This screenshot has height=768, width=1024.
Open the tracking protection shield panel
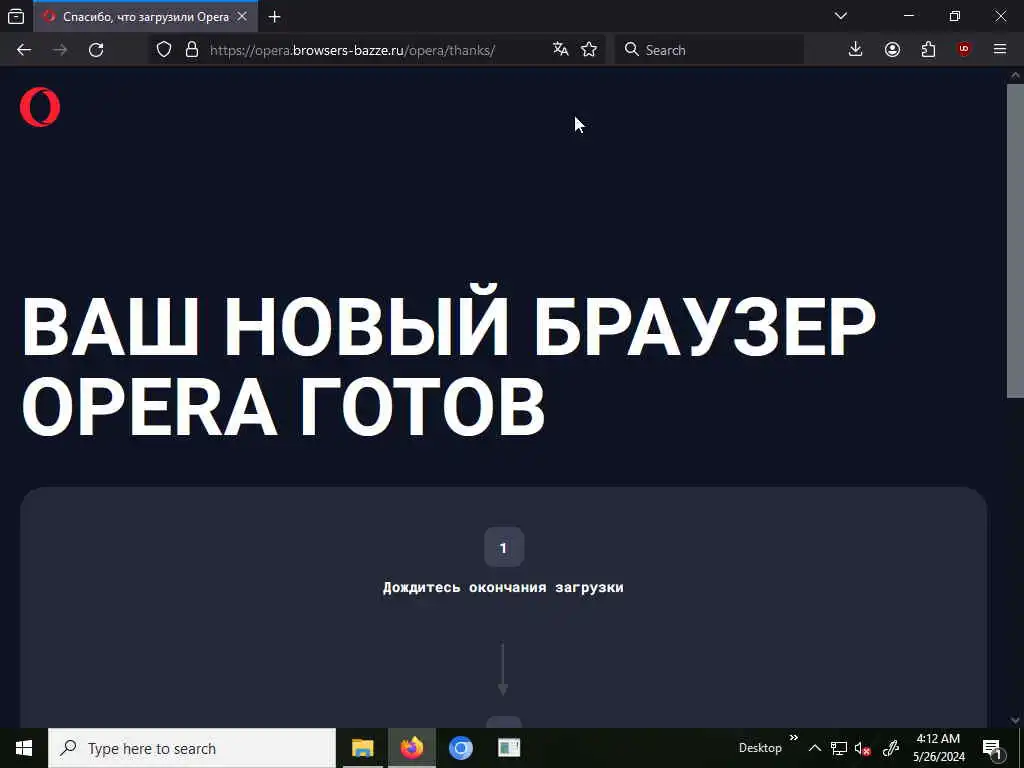pos(164,50)
